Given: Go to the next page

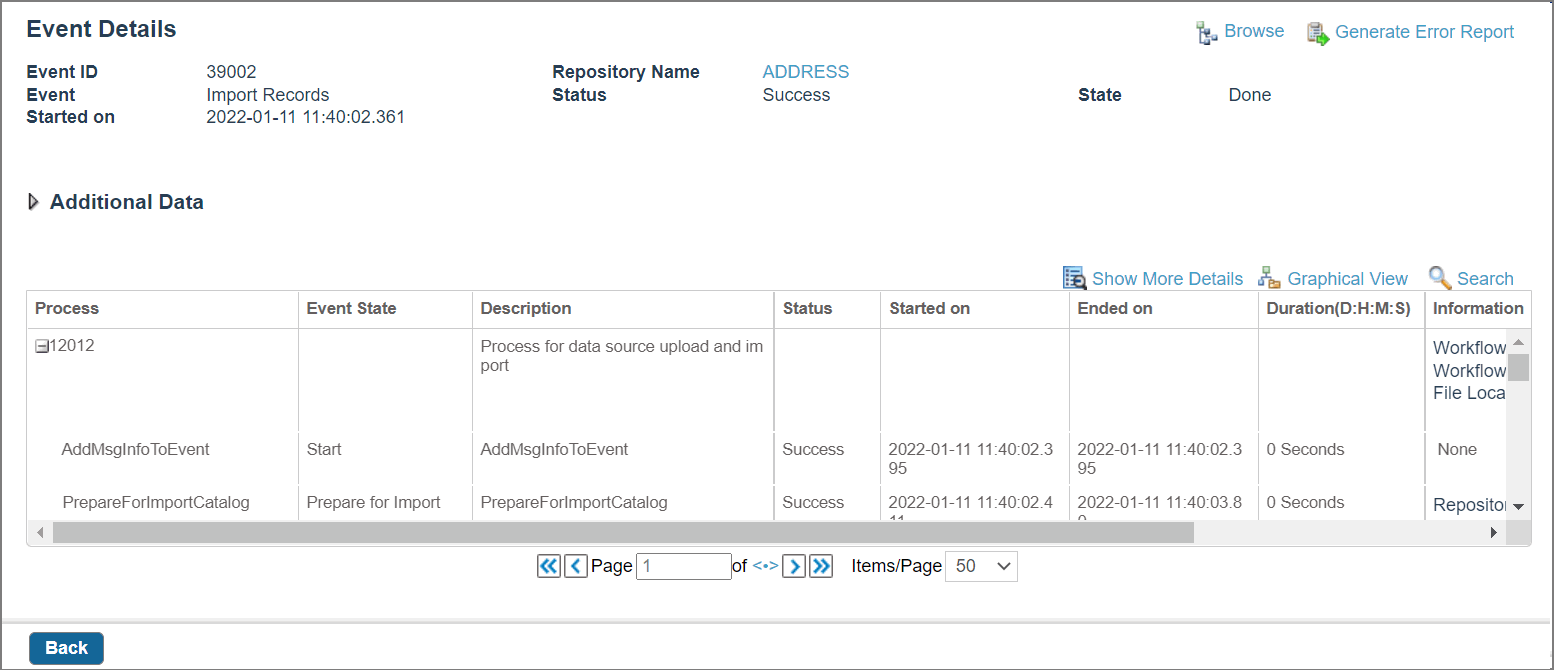Looking at the screenshot, I should [794, 566].
